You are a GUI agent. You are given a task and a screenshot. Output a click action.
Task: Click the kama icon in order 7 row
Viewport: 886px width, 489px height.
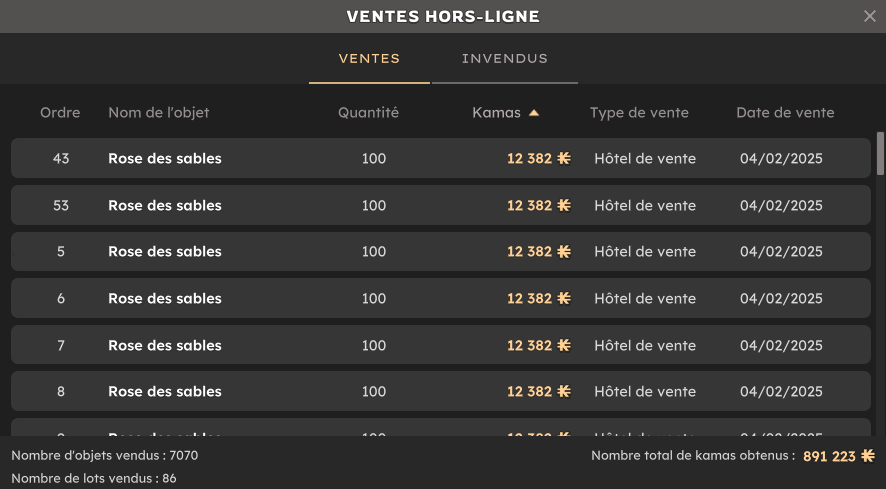pyautogui.click(x=564, y=345)
